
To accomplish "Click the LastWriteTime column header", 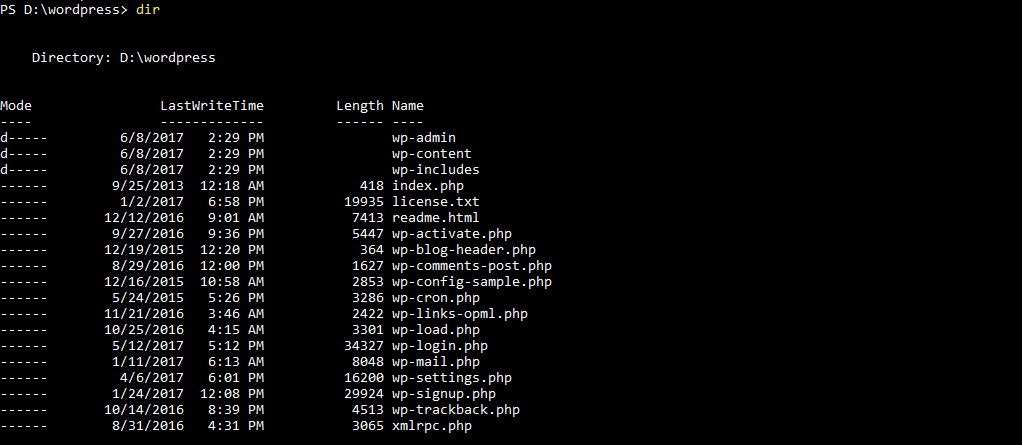I will [212, 105].
